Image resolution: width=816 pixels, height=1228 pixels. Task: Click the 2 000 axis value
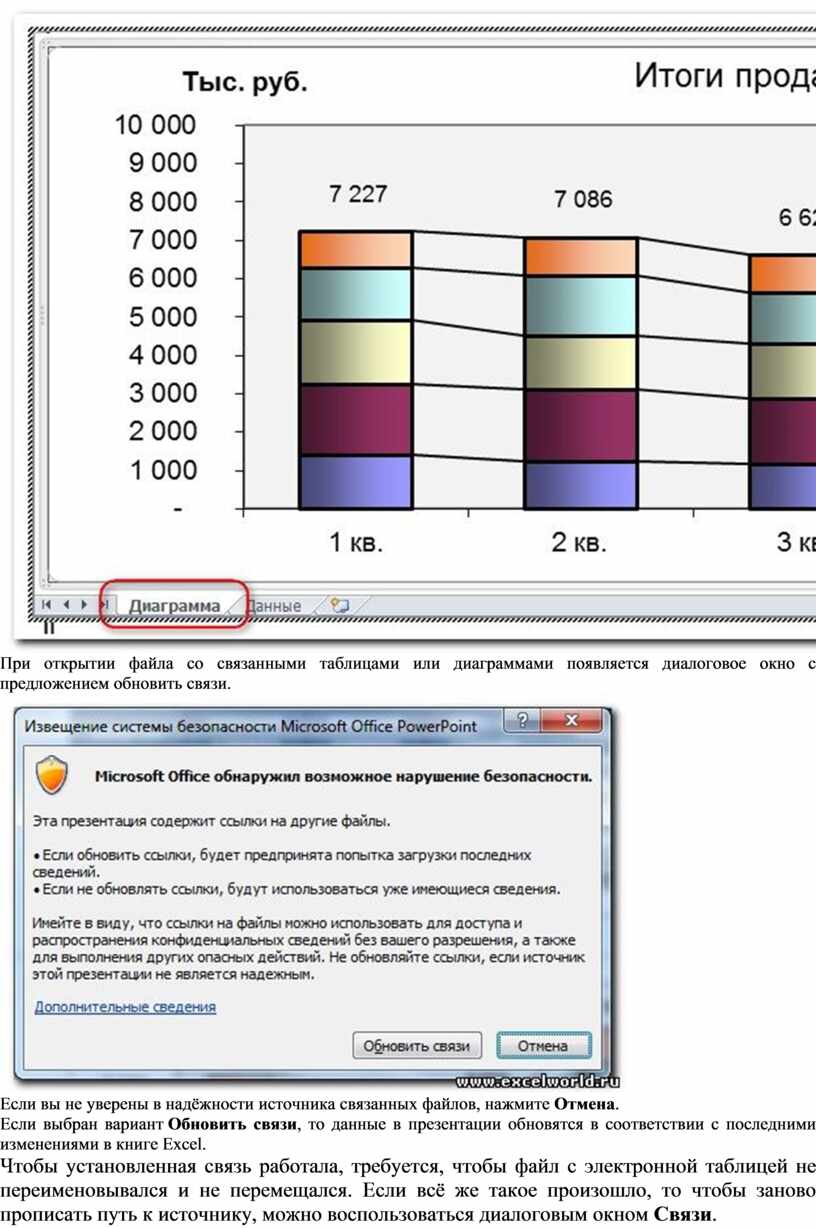[163, 432]
